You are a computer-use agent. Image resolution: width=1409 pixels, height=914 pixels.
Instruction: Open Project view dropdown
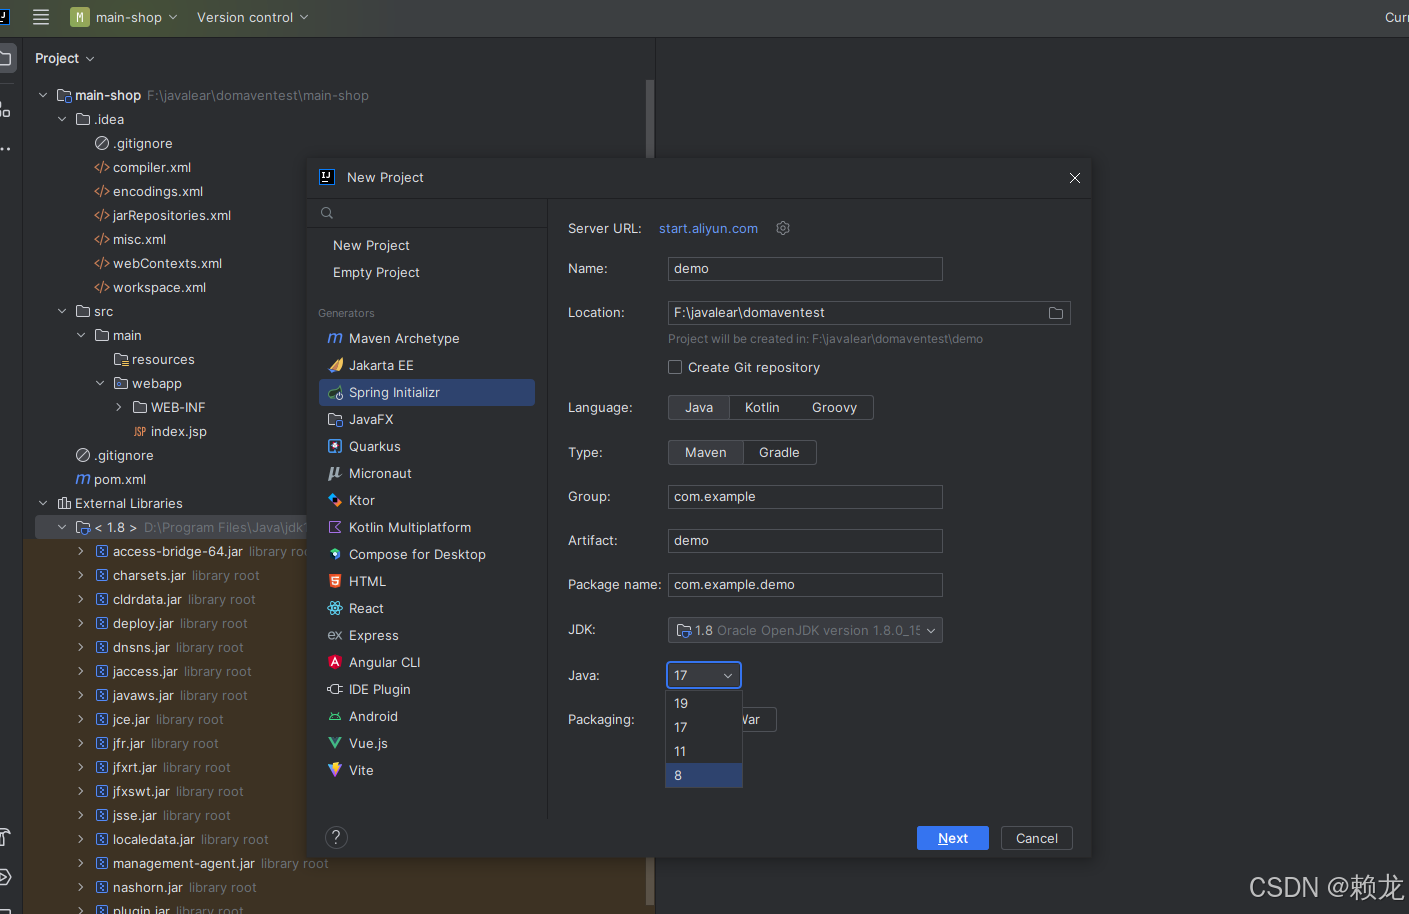coord(65,59)
